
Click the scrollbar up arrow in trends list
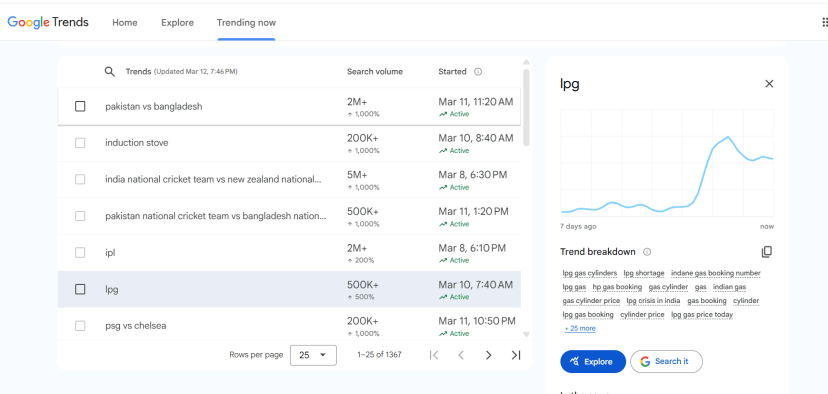tap(526, 62)
